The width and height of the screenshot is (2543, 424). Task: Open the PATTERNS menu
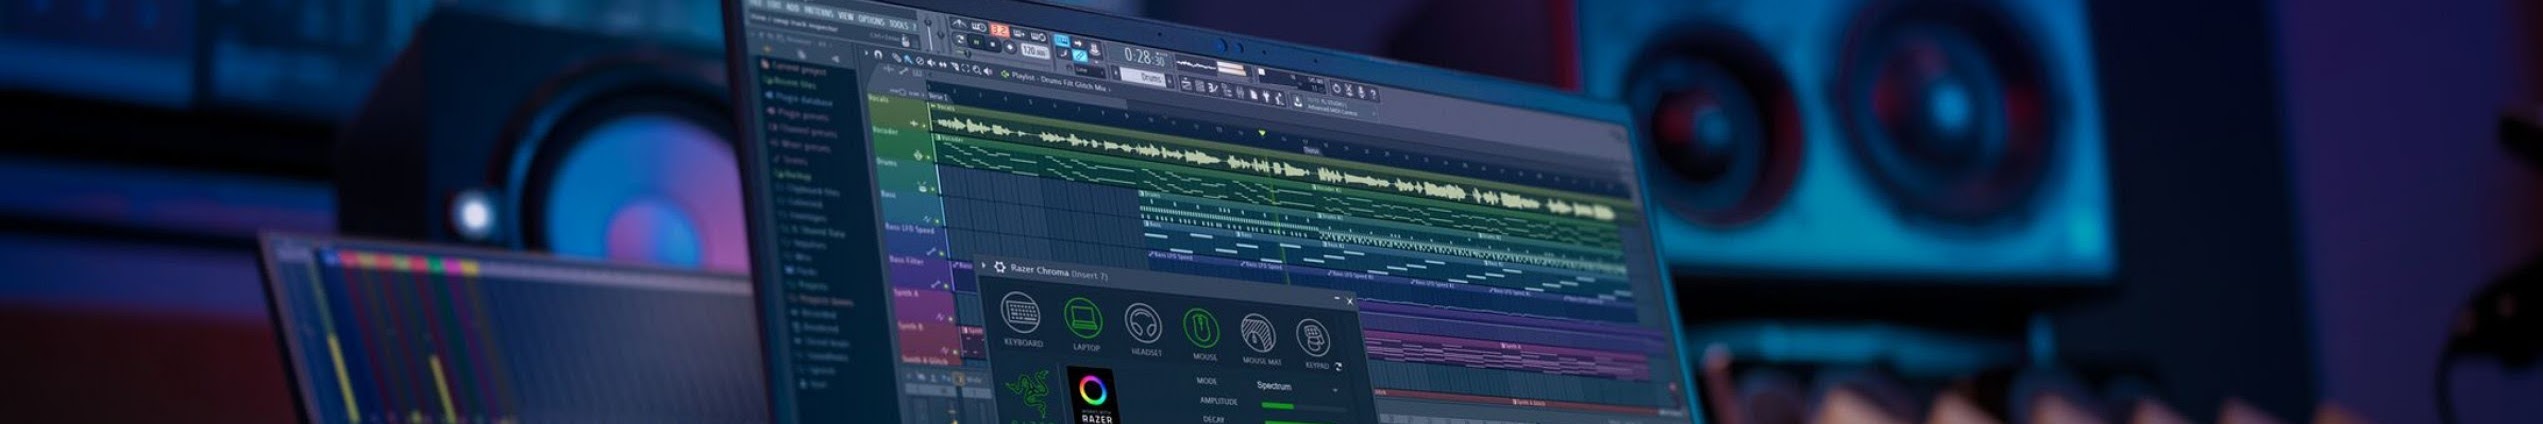818,12
